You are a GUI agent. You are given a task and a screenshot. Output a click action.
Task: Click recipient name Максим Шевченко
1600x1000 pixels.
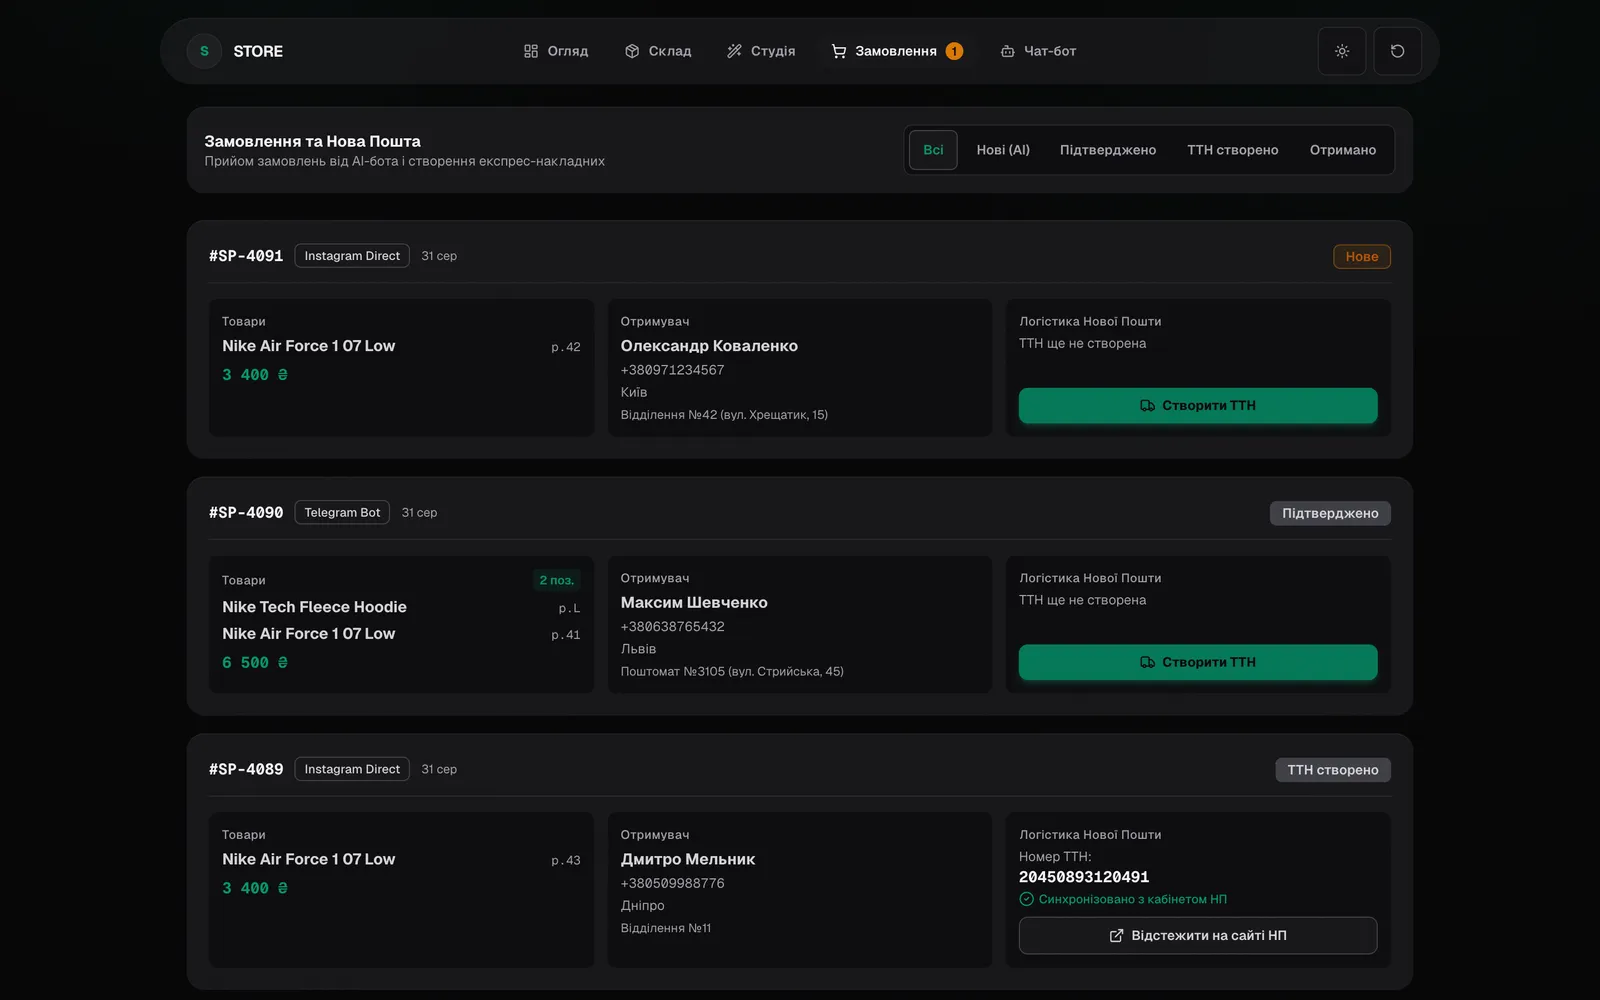694,603
